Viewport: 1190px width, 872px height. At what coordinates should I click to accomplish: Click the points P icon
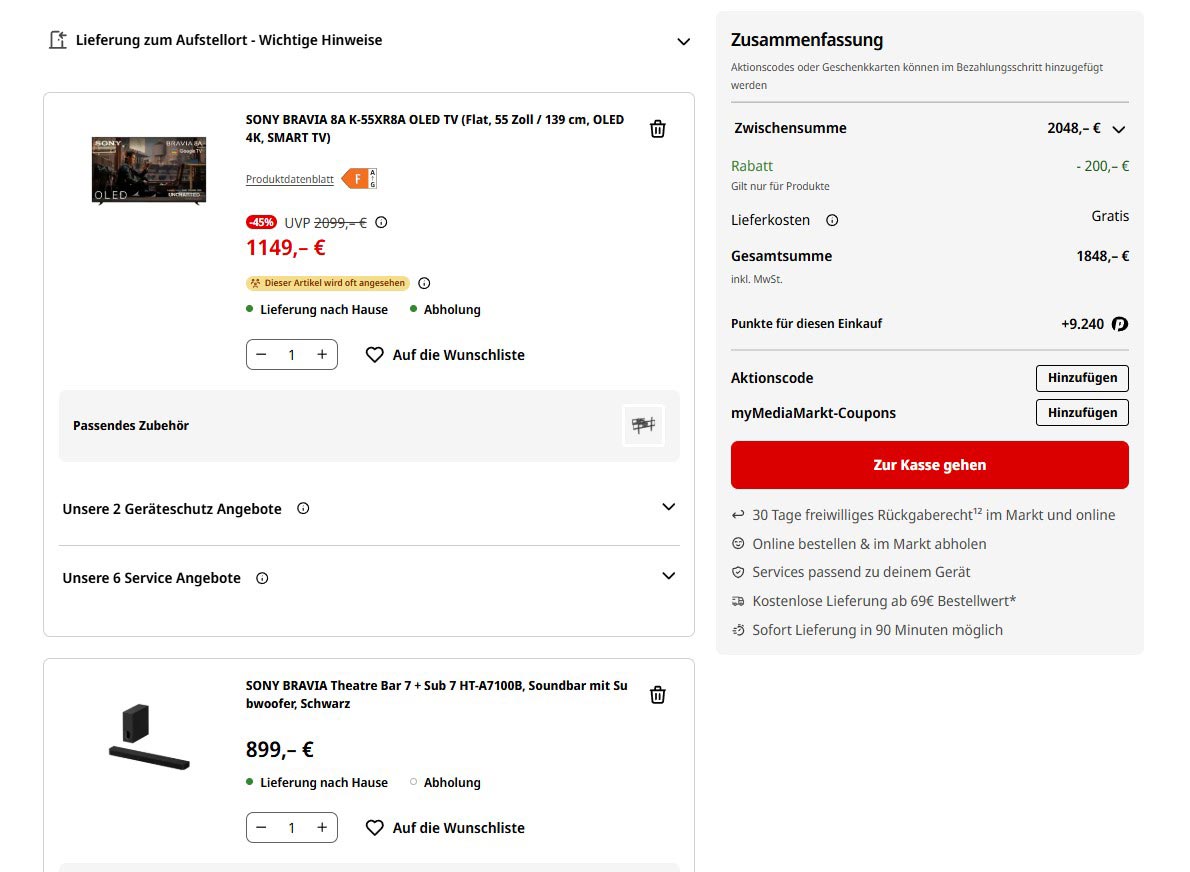click(x=1119, y=324)
